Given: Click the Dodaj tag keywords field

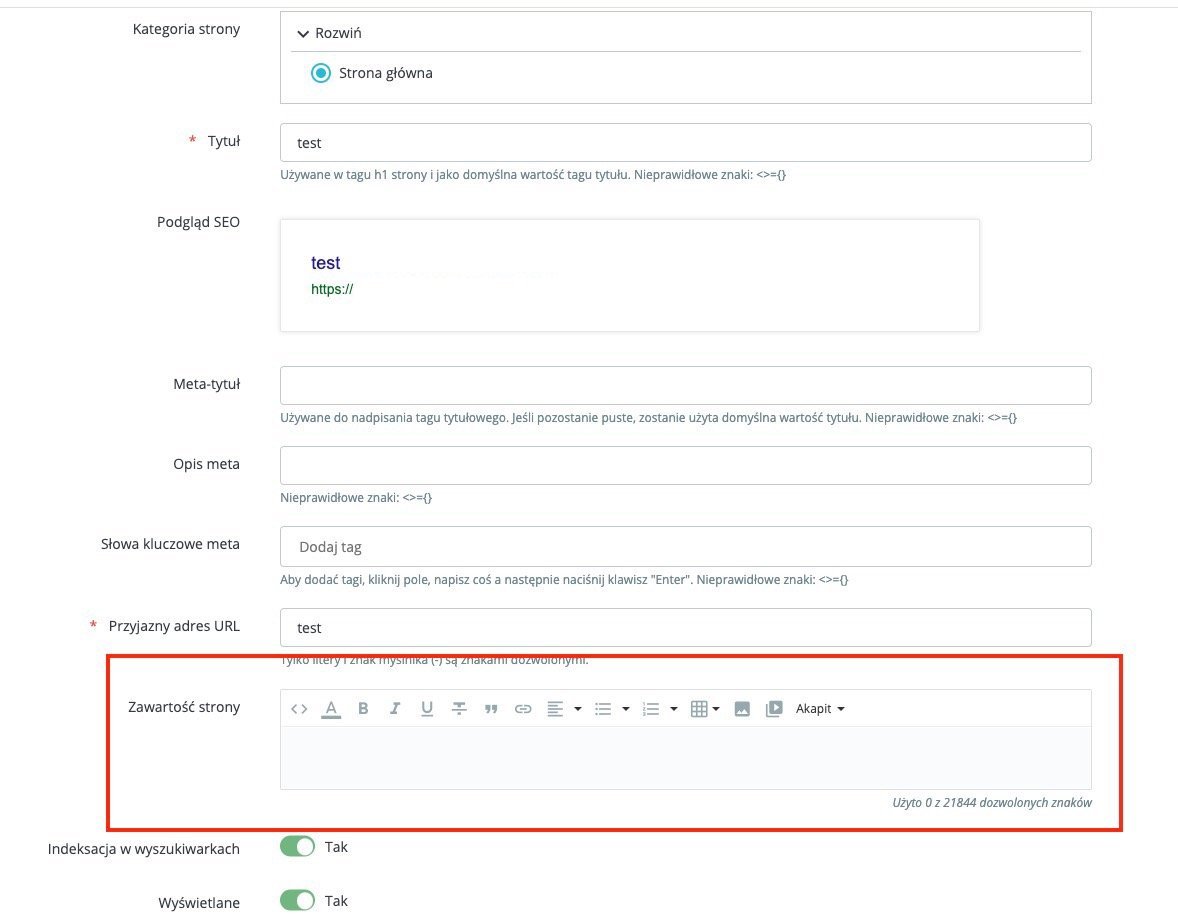Looking at the screenshot, I should pos(685,547).
